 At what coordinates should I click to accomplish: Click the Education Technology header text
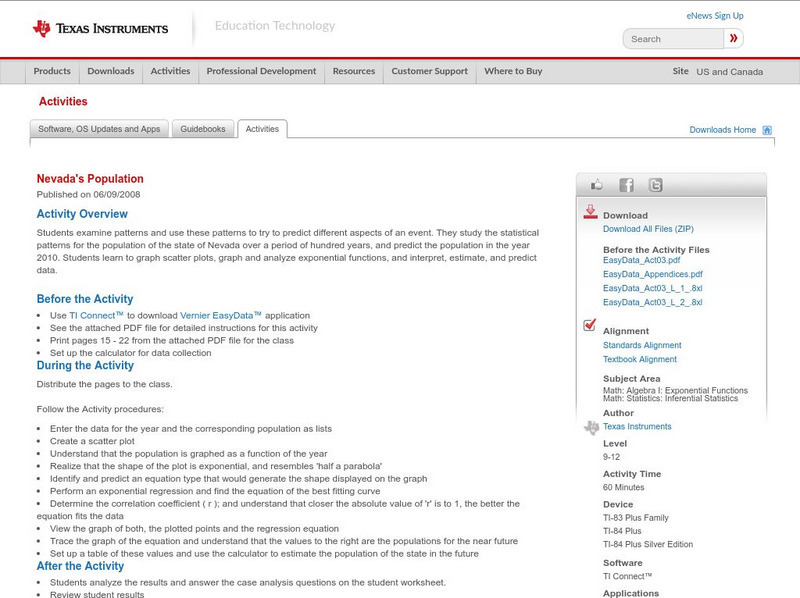point(275,26)
